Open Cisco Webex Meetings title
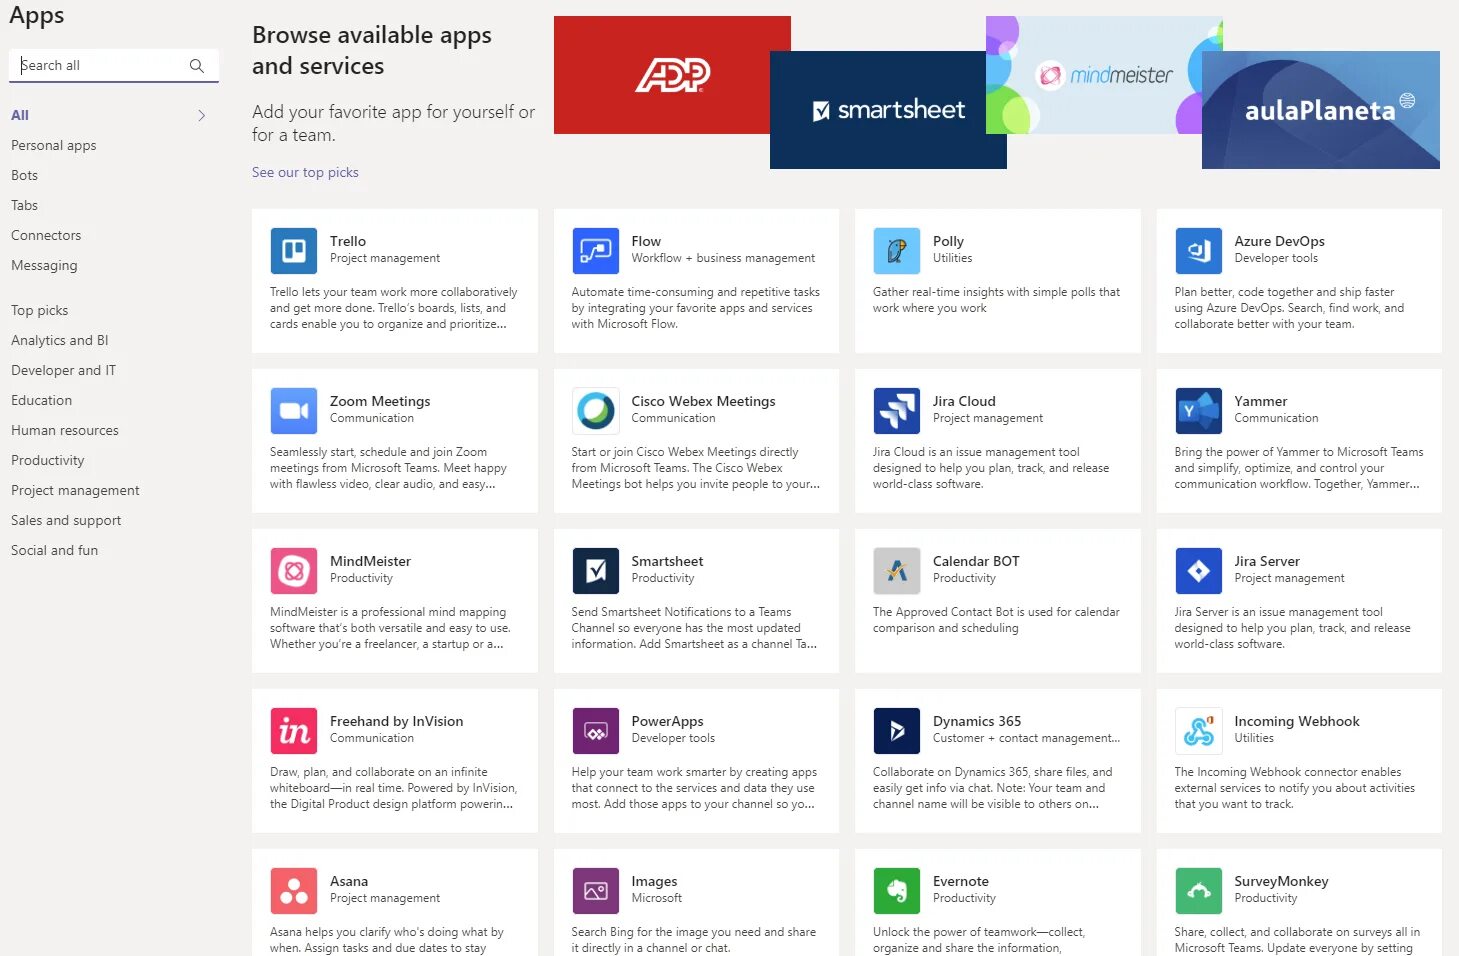 703,401
